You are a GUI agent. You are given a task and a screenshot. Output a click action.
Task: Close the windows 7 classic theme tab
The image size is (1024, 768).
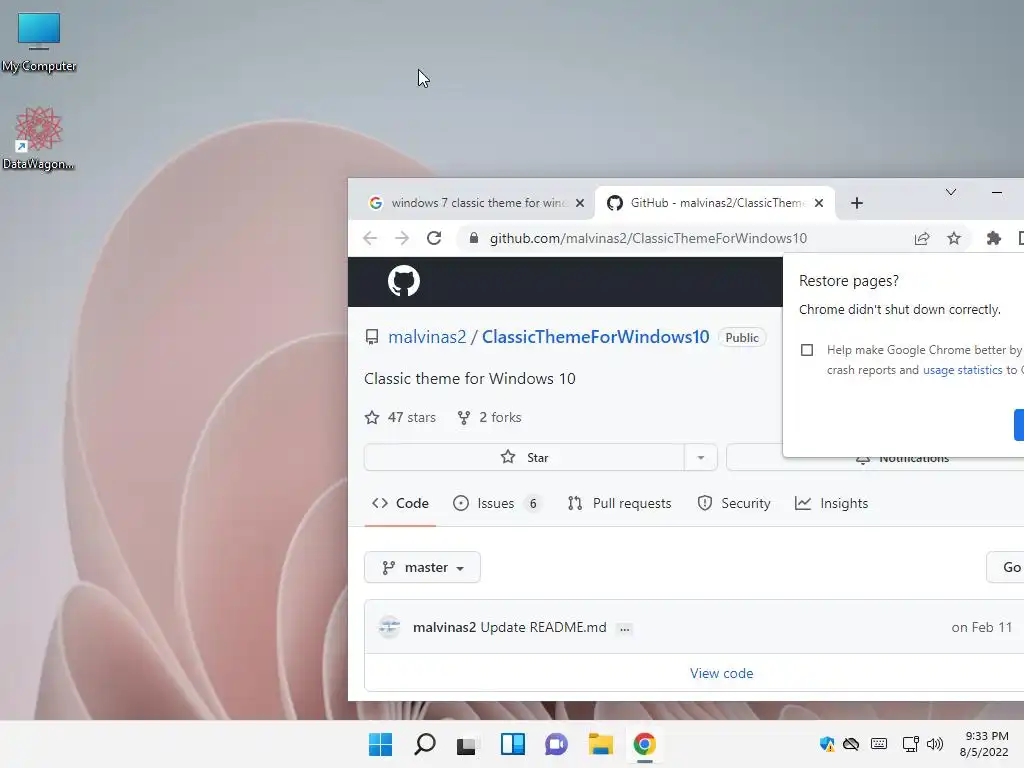pos(580,203)
